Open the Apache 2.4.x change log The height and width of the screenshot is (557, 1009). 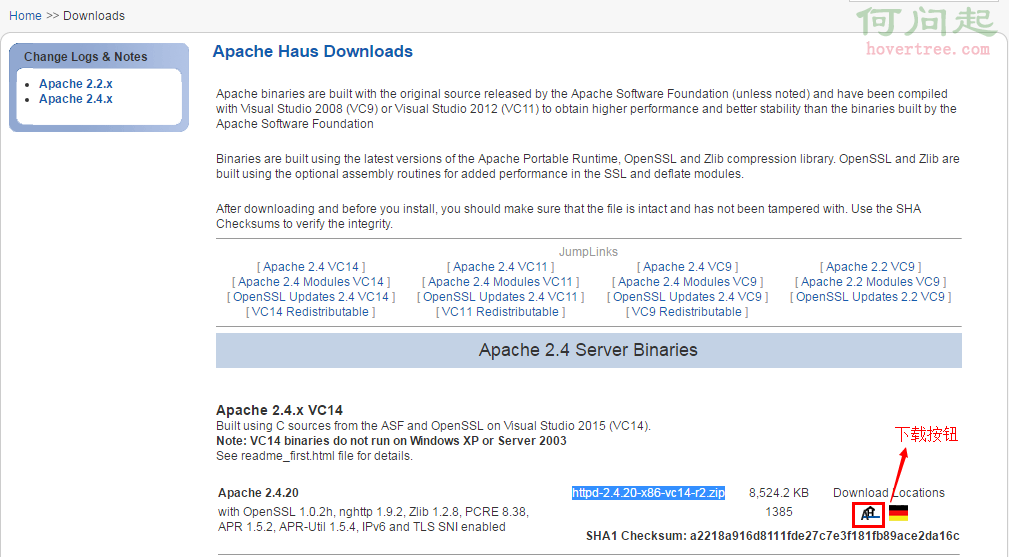click(75, 99)
